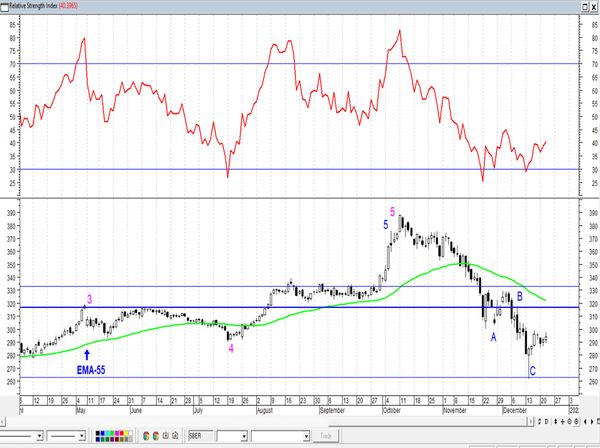Screen dimensions: 600x448
Task: Click the Relative Strength Index pane window icon
Action: [4, 7]
